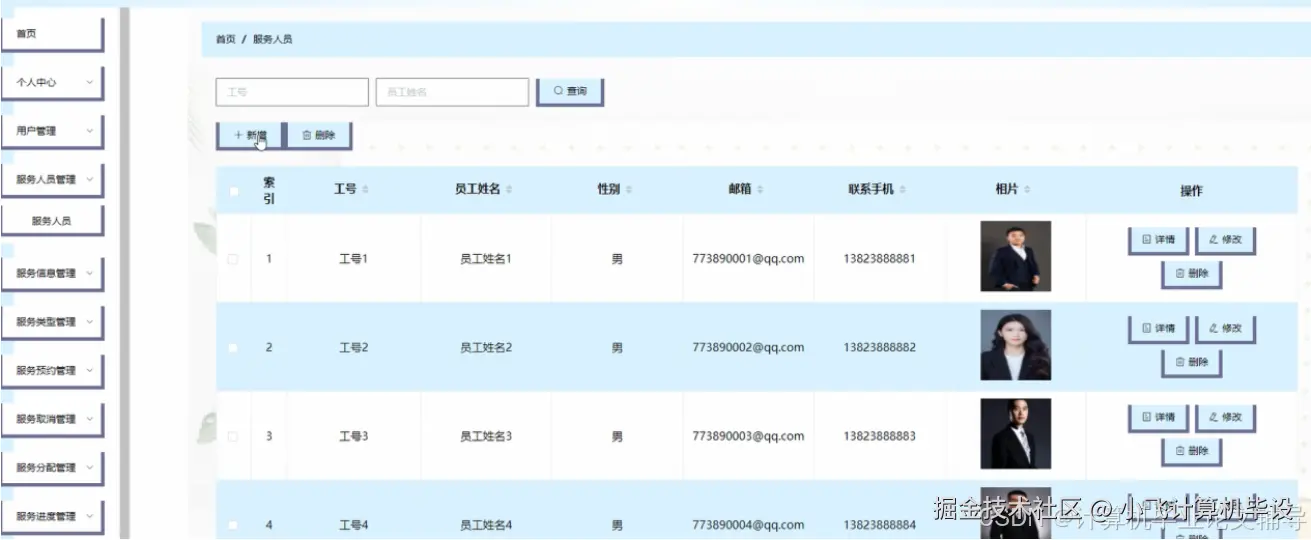Click the 员工姓名2 cell
This screenshot has height=540, width=1311.
click(x=486, y=348)
